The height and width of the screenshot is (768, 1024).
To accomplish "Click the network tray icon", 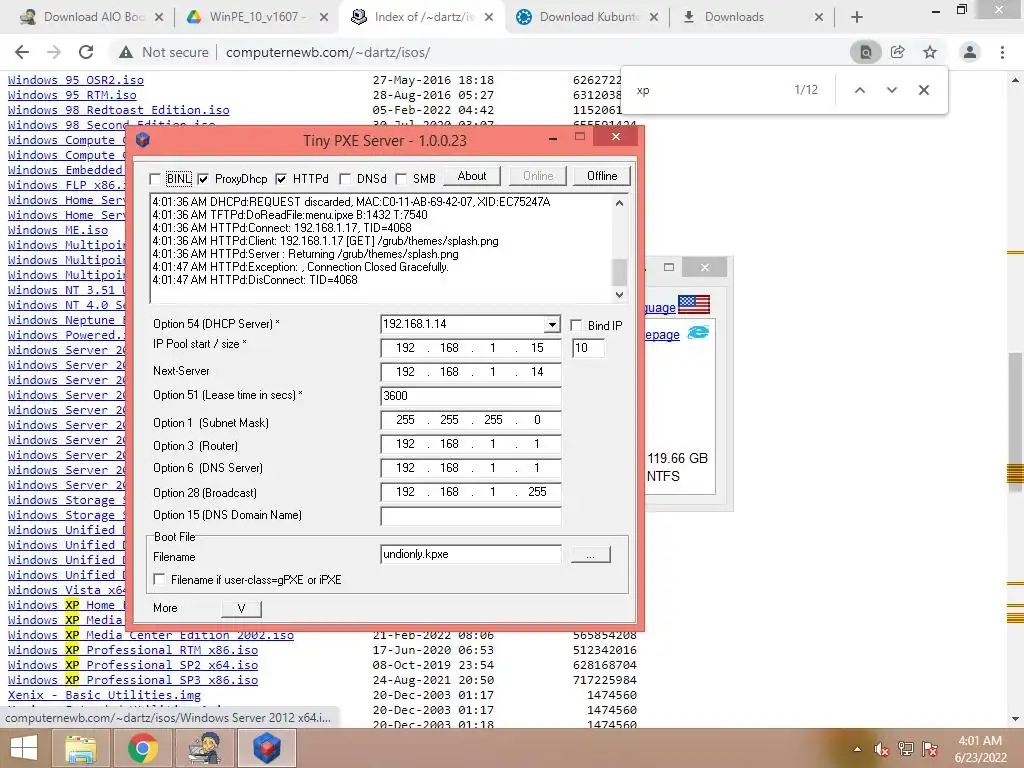I will pyautogui.click(x=906, y=749).
